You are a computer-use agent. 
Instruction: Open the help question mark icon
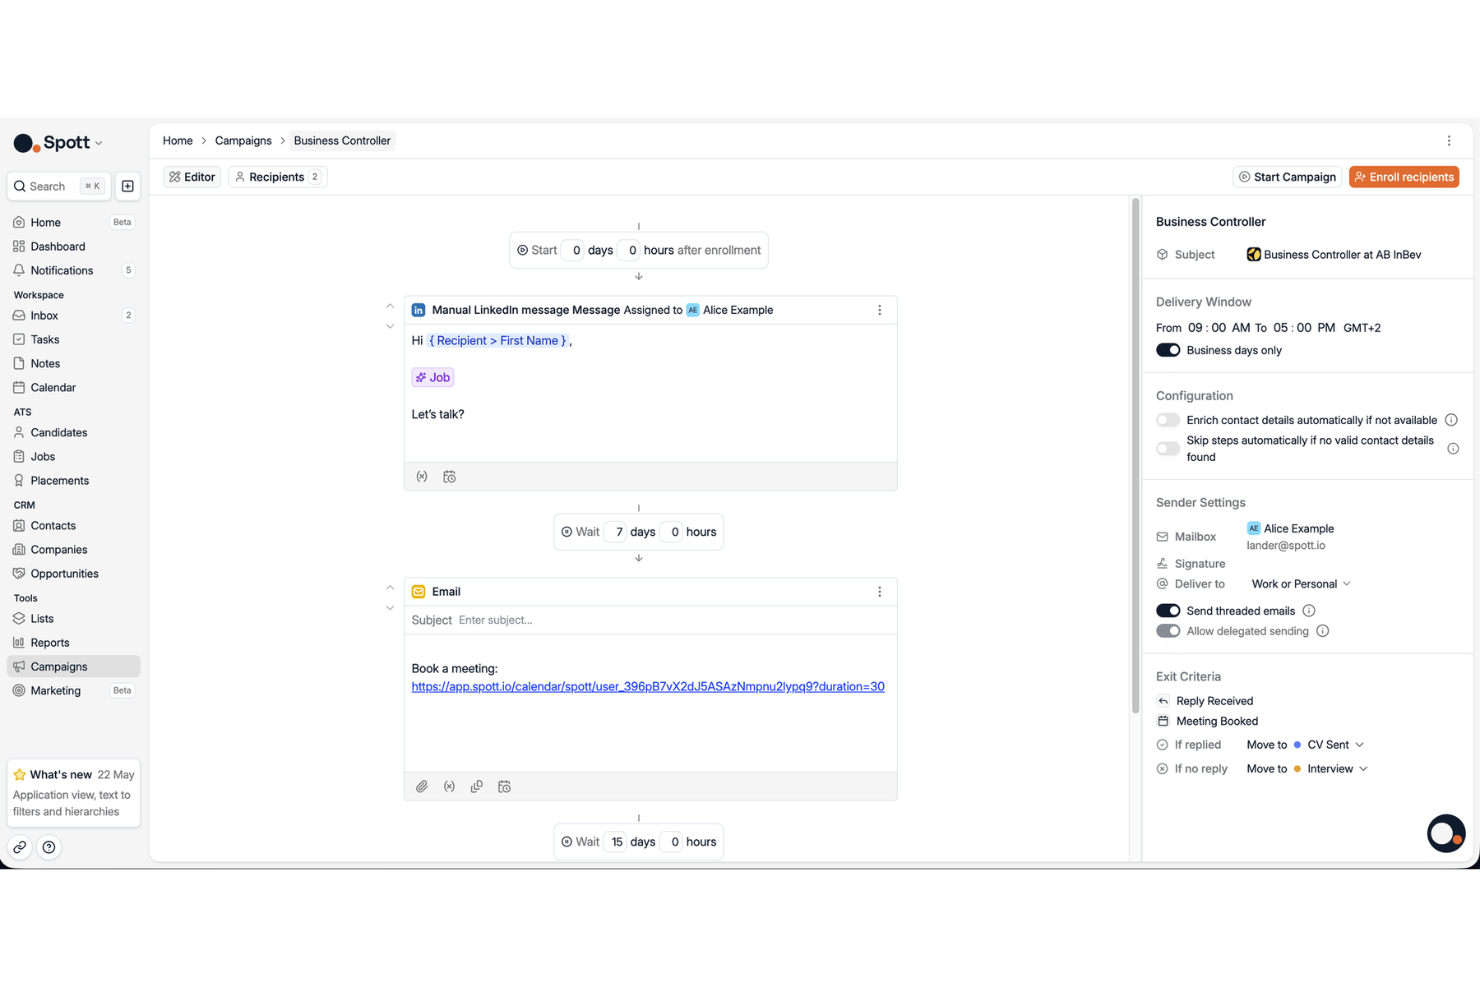click(49, 847)
